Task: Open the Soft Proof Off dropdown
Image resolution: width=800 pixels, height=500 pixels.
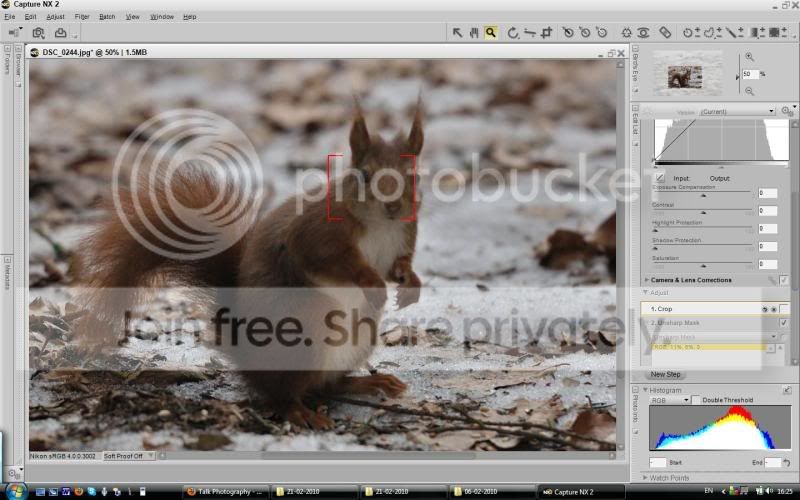Action: tap(128, 456)
